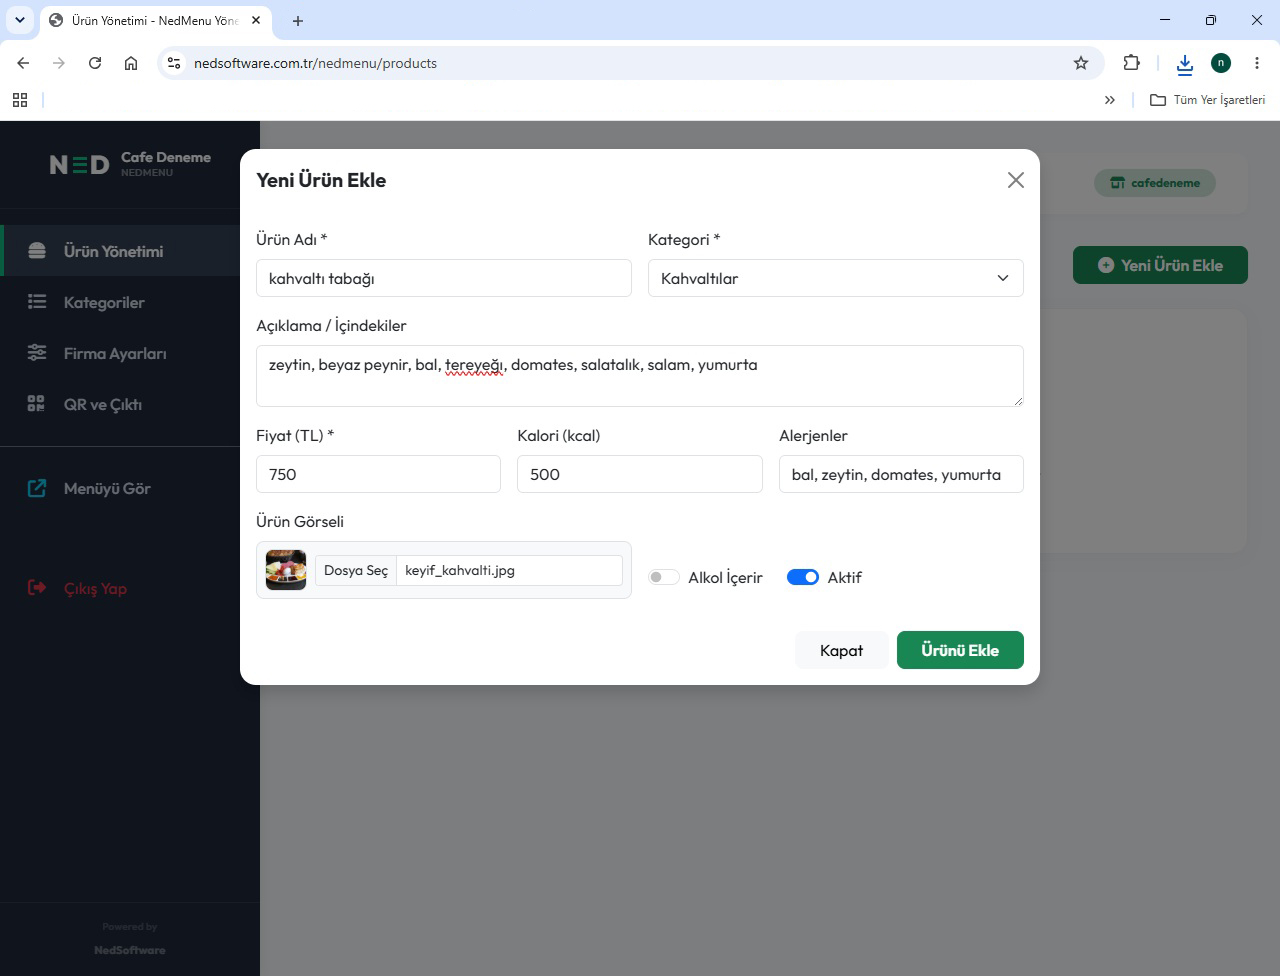Click into the Fiyat (TL) field

point(378,474)
